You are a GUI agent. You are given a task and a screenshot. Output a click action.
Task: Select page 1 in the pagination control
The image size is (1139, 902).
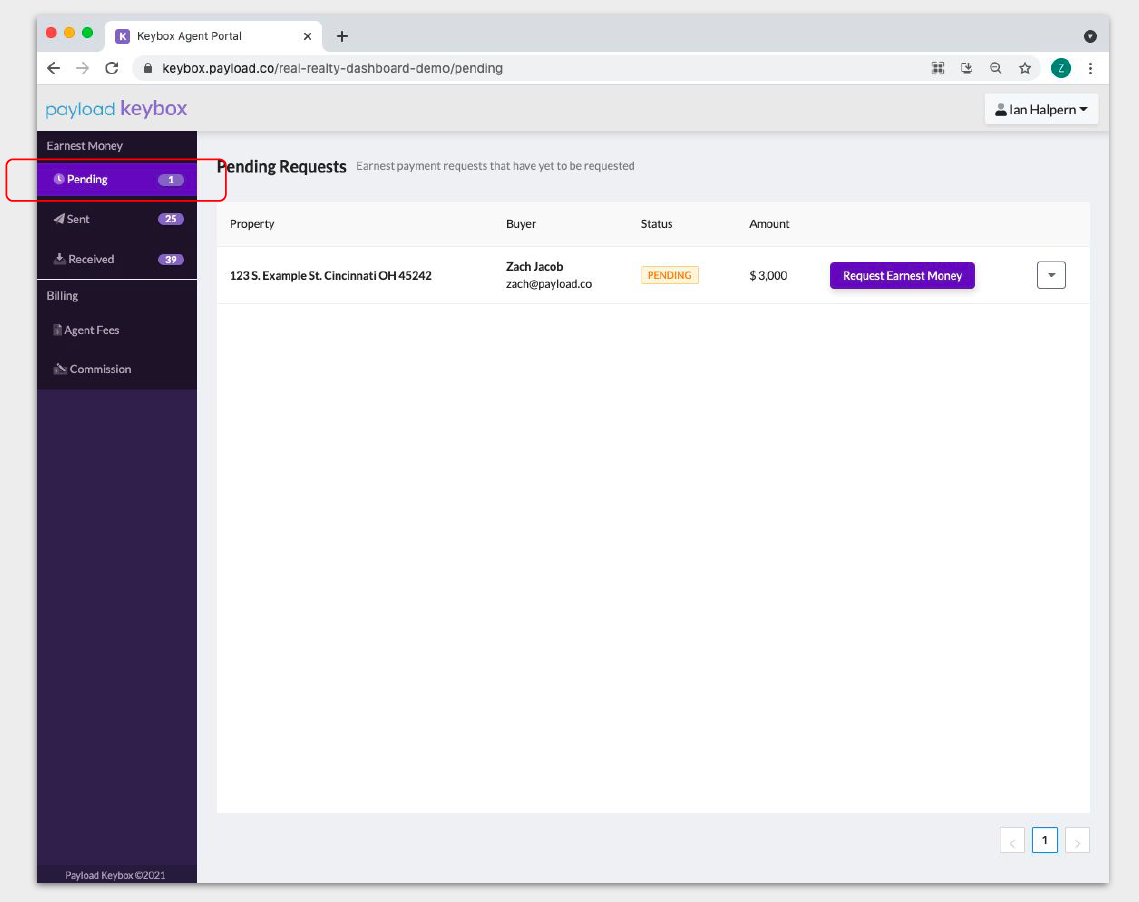(x=1044, y=840)
